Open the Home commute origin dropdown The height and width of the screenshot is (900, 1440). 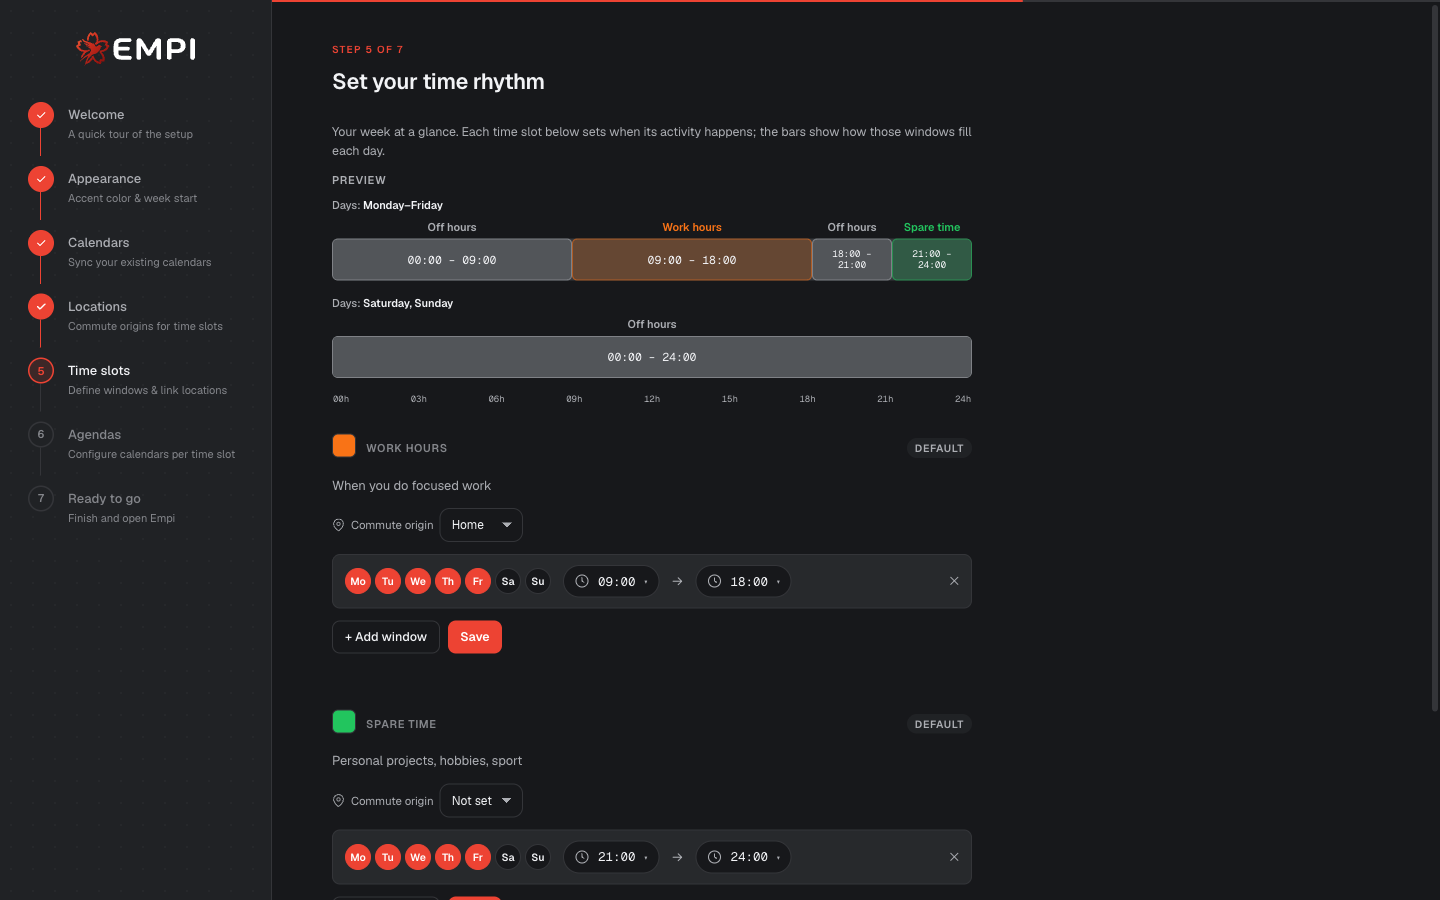481,525
